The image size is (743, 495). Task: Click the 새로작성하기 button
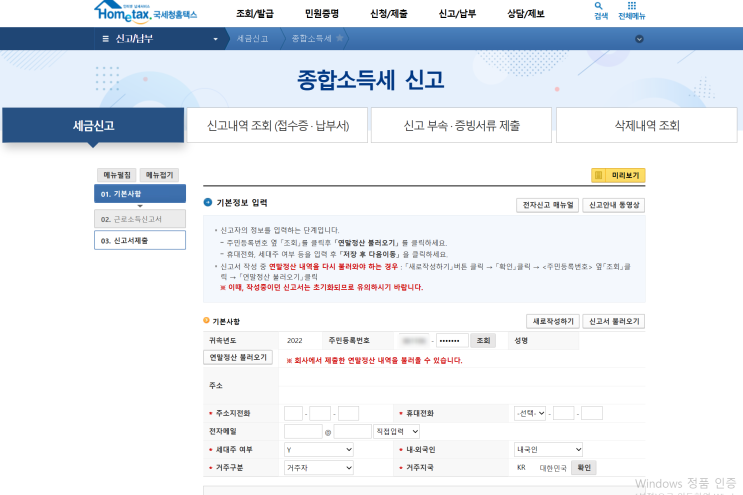(x=553, y=321)
